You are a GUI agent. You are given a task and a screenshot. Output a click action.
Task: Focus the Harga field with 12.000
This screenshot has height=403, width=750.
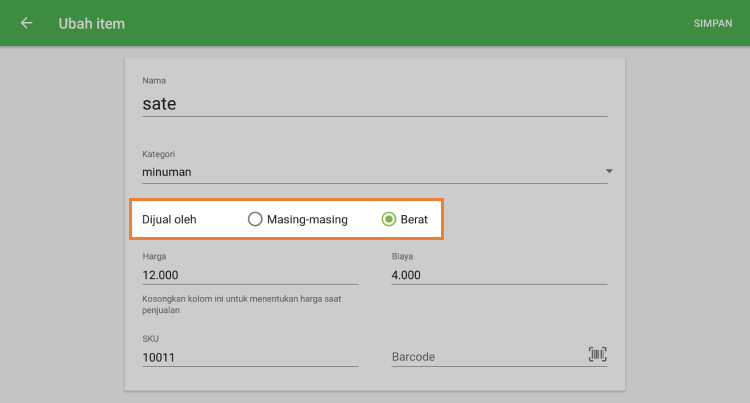250,275
